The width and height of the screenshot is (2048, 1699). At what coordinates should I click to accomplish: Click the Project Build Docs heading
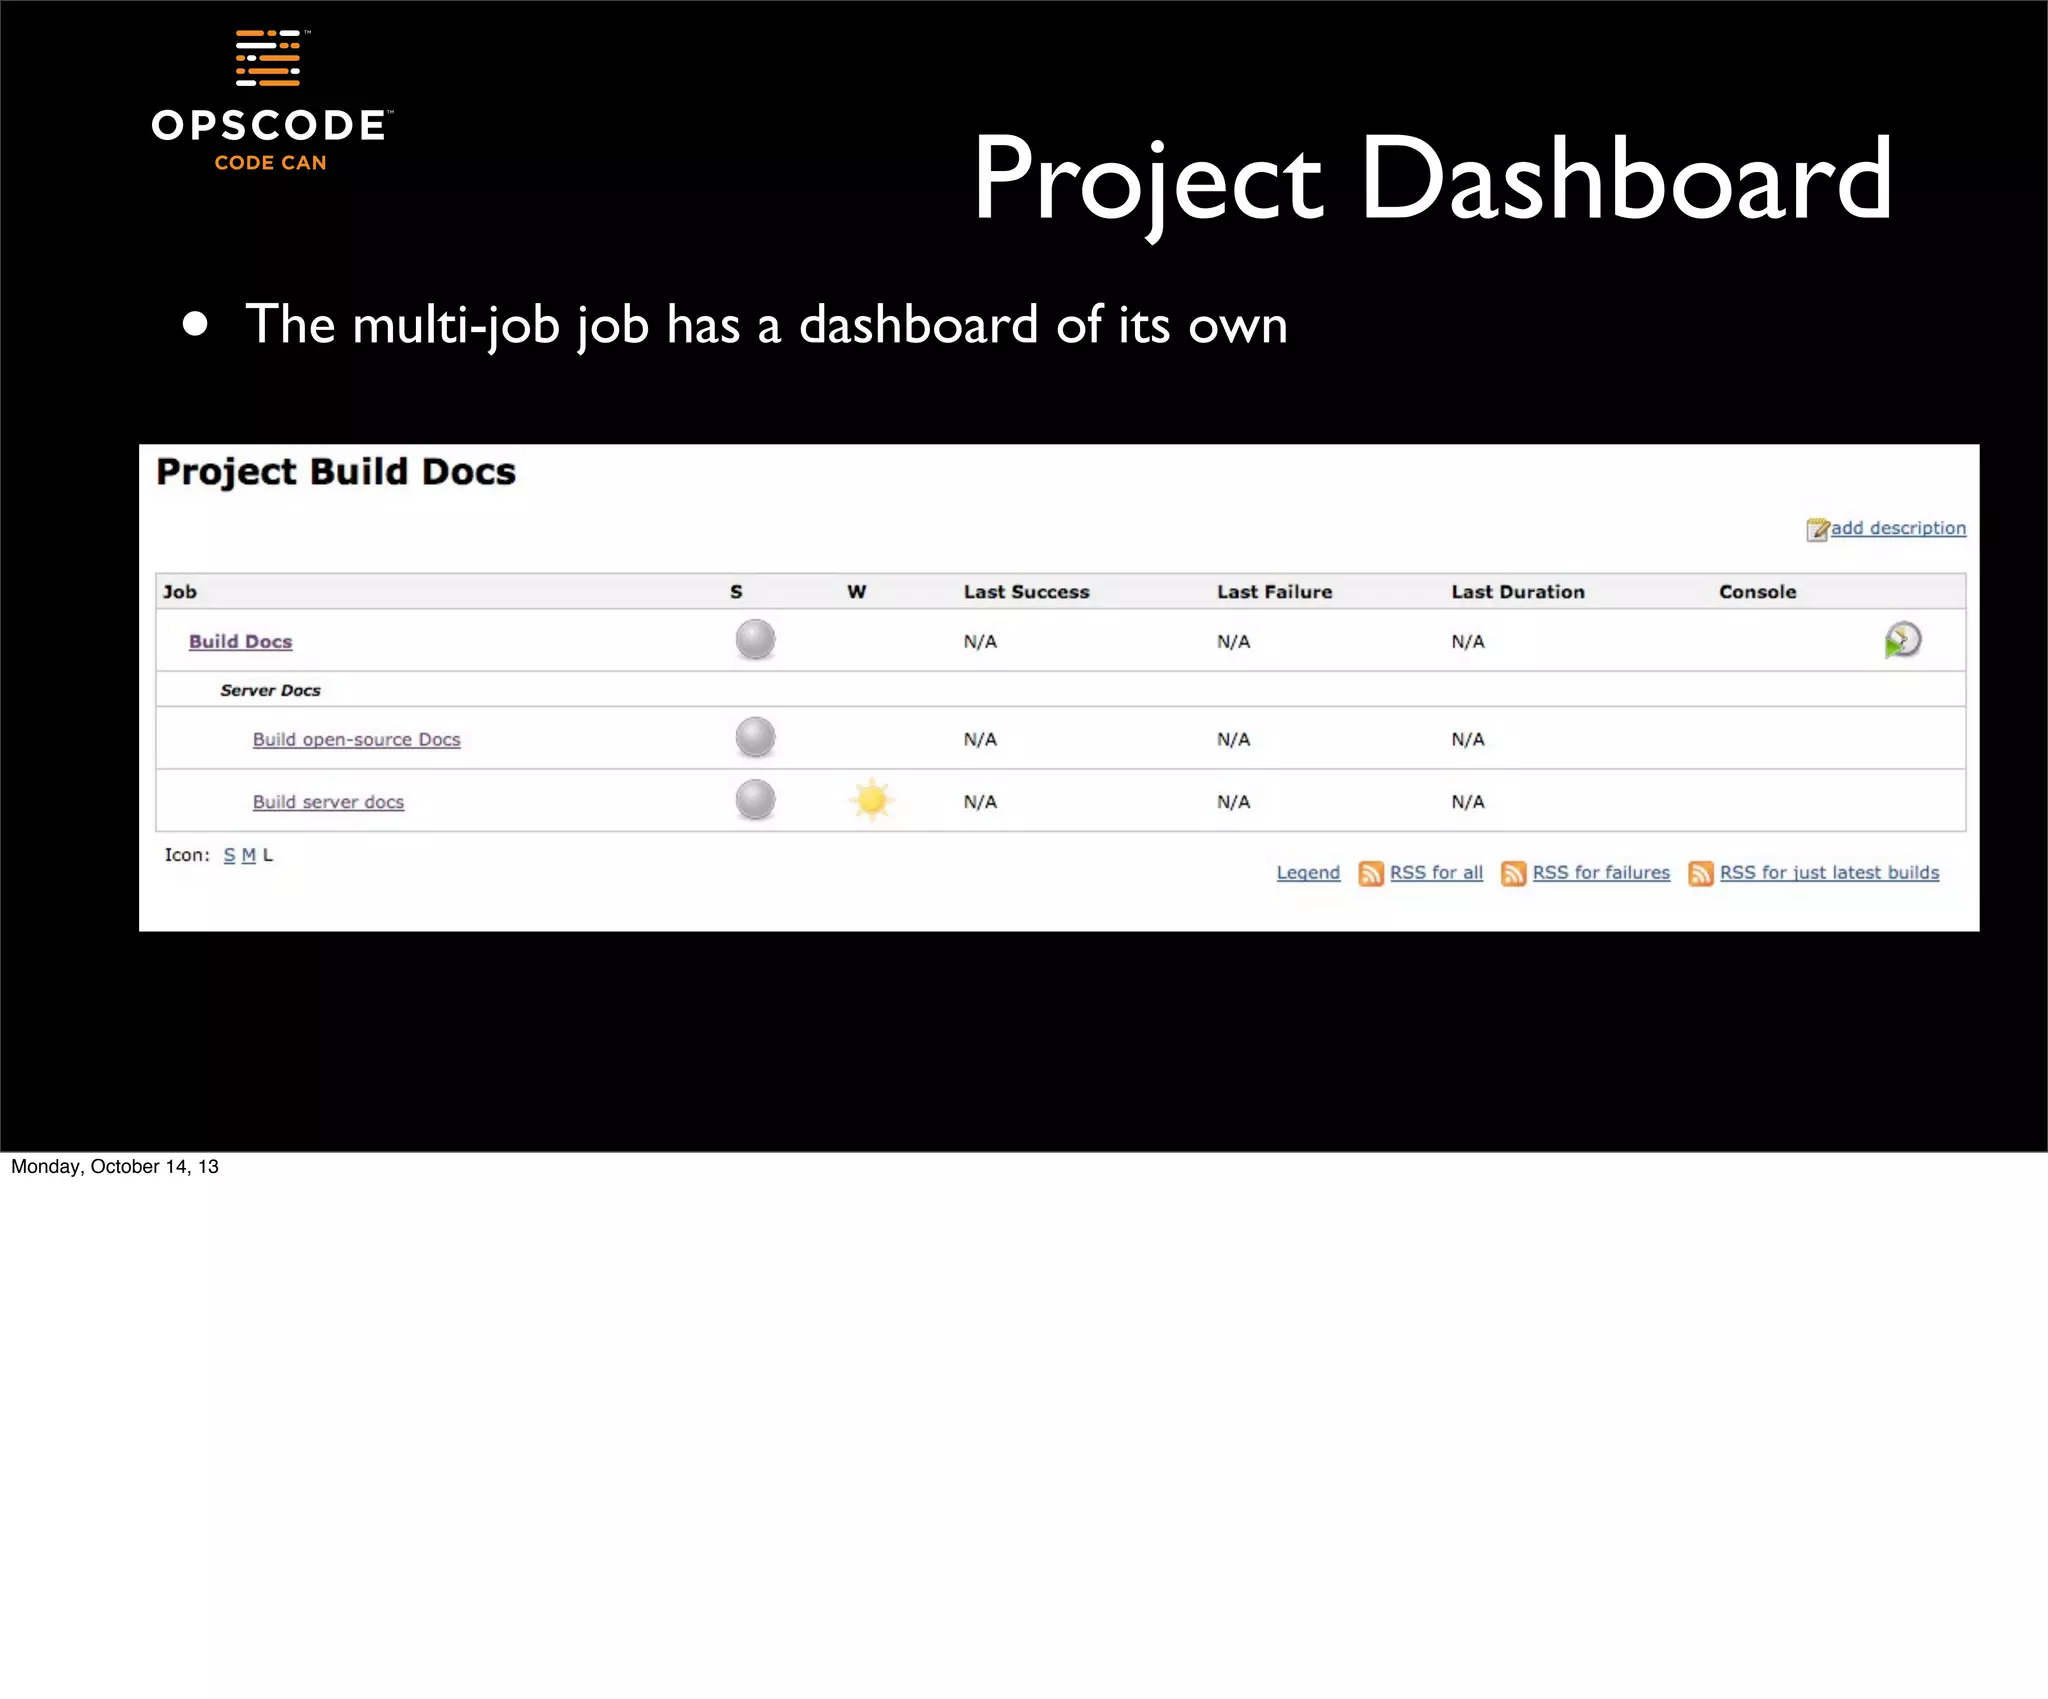pyautogui.click(x=336, y=472)
